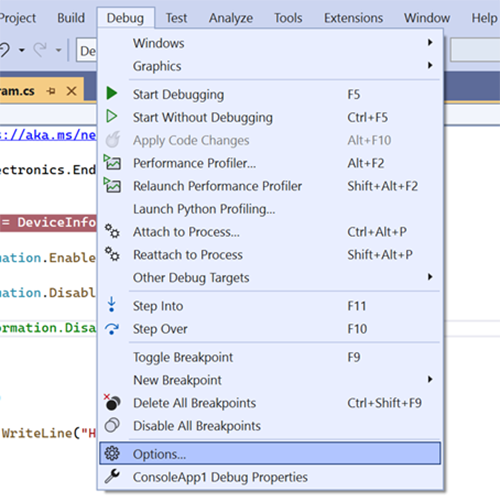The width and height of the screenshot is (500, 502).
Task: Click the WriteLine code line
Action: pyautogui.click(x=49, y=433)
